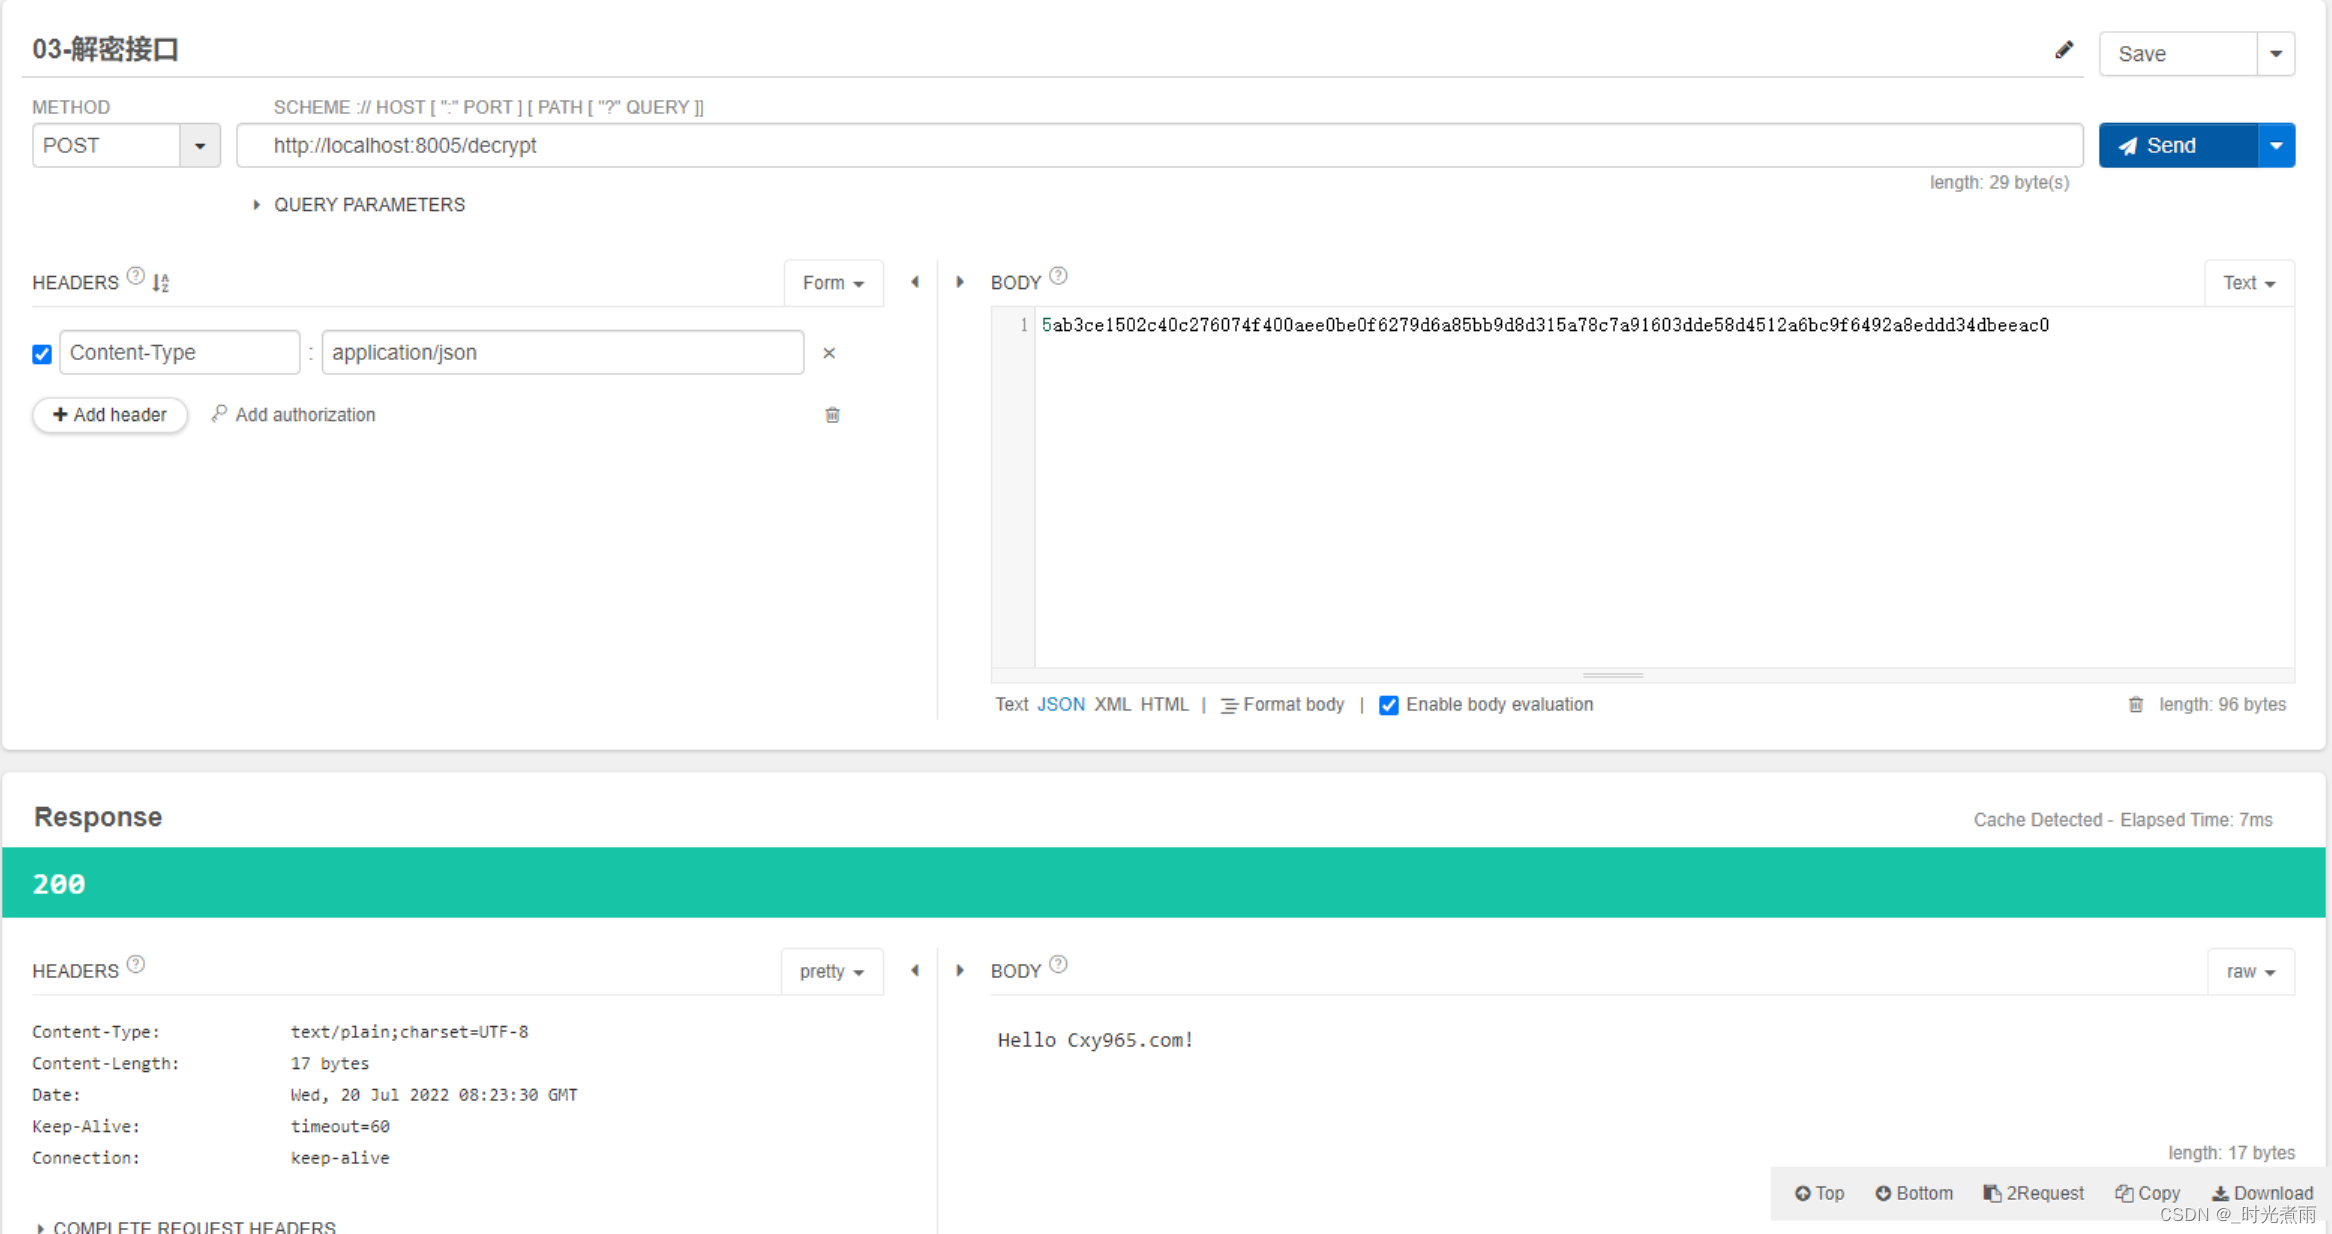Toggle the Content-Type header checkbox

click(42, 352)
